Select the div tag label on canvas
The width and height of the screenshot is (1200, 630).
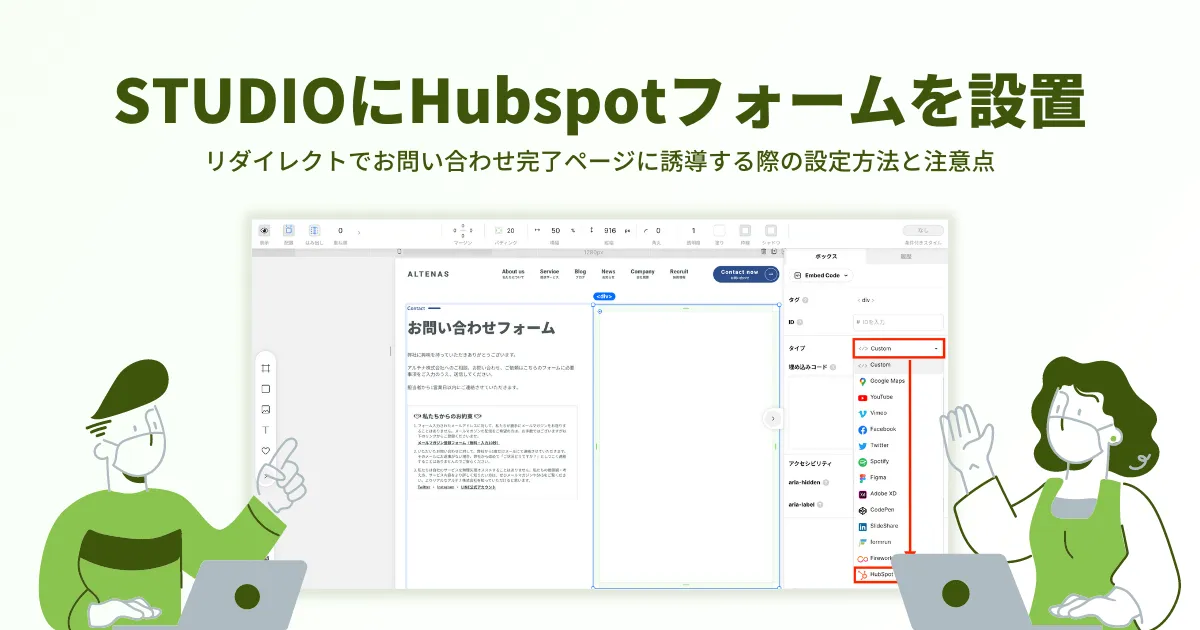[x=603, y=297]
